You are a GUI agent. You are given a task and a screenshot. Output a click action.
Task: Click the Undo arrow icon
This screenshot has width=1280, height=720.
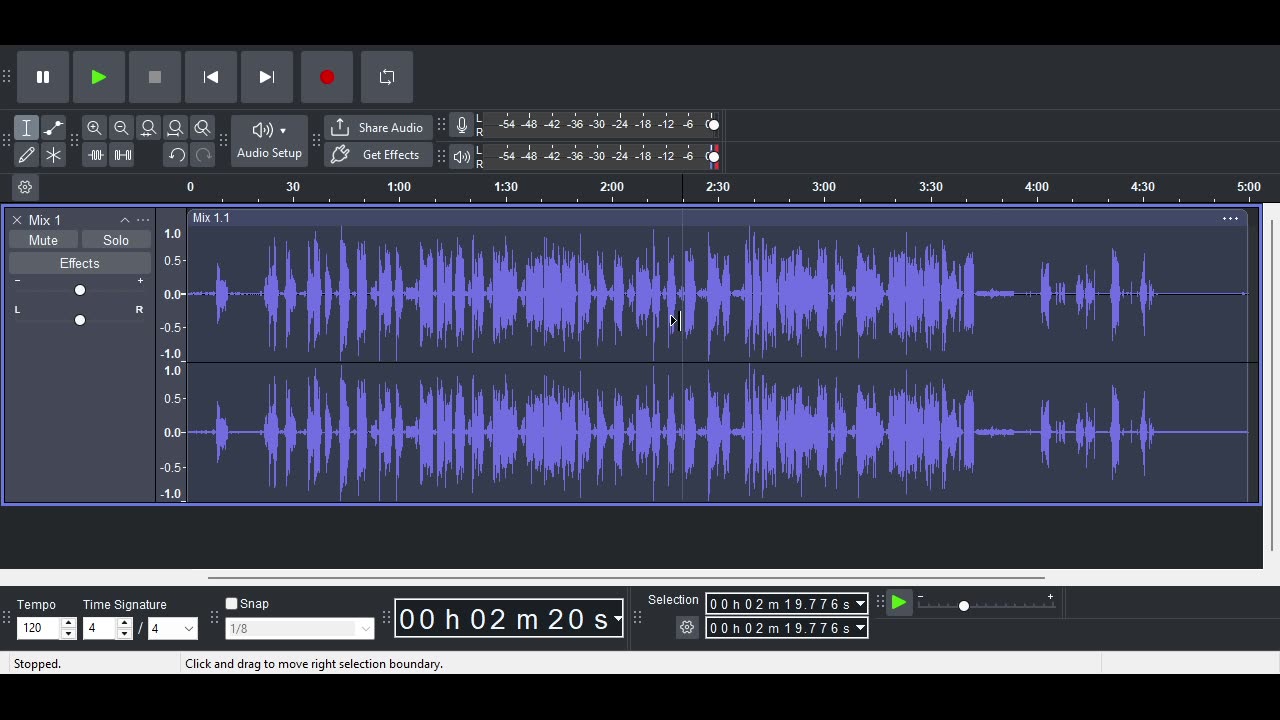point(176,155)
